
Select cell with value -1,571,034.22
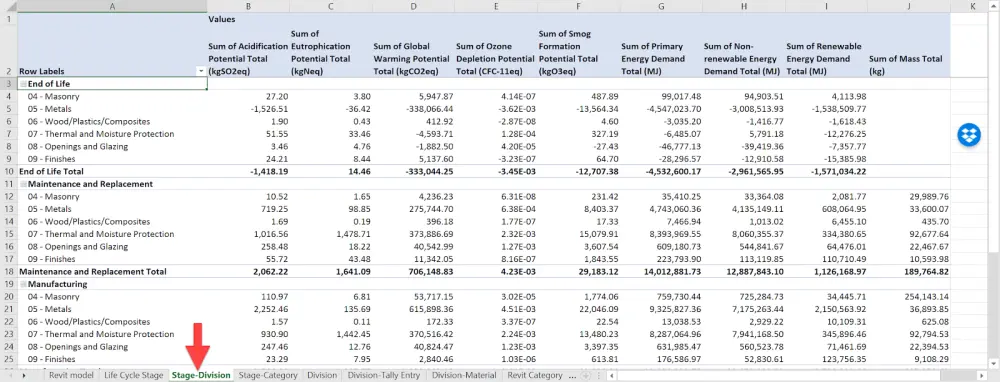pos(827,171)
